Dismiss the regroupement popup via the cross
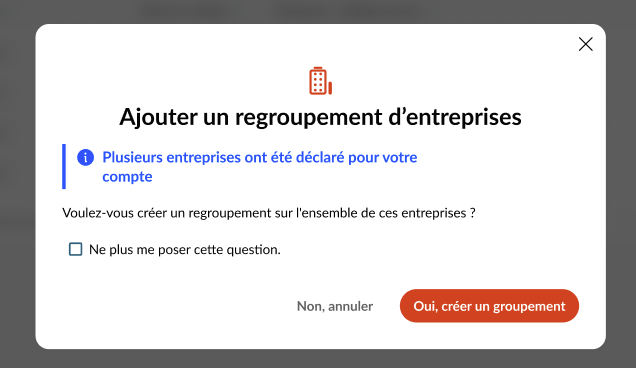636x368 pixels. (585, 44)
